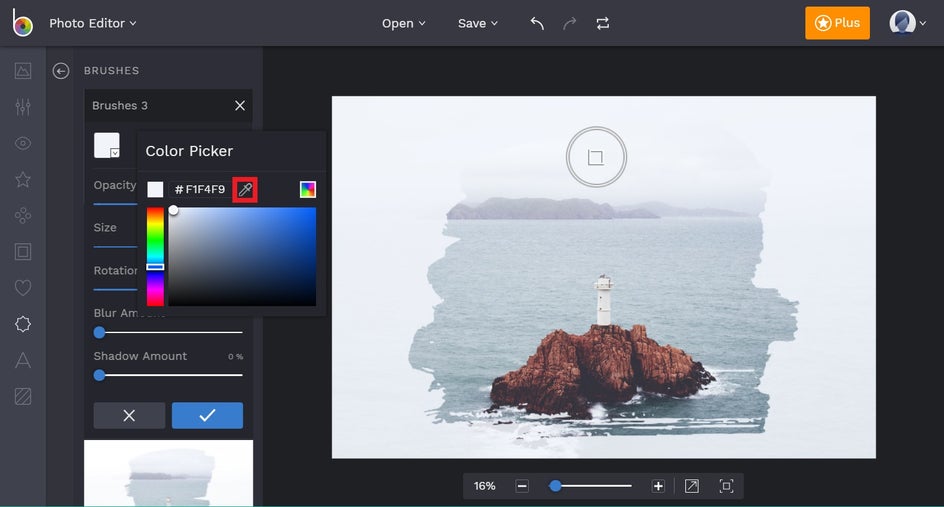Open the Open menu
Viewport: 944px width, 507px height.
click(x=403, y=23)
